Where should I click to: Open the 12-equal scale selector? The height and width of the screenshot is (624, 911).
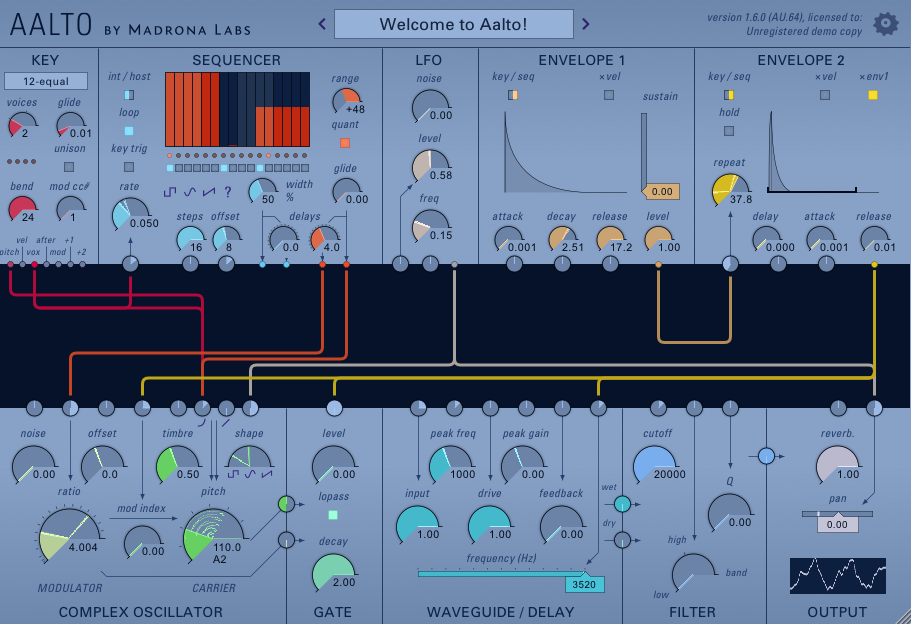click(45, 81)
